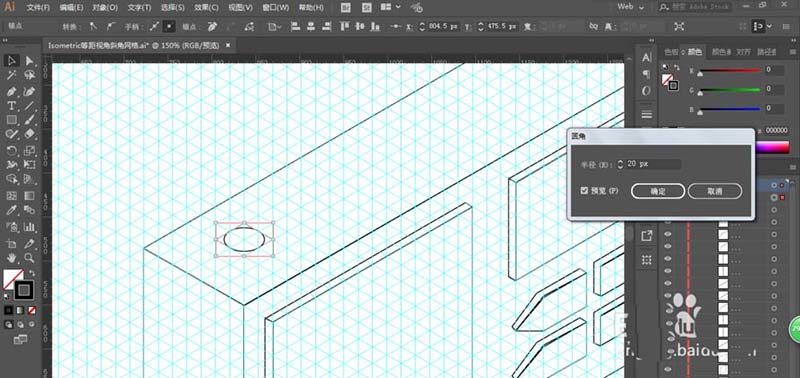Select the Zoom tool

(x=30, y=258)
